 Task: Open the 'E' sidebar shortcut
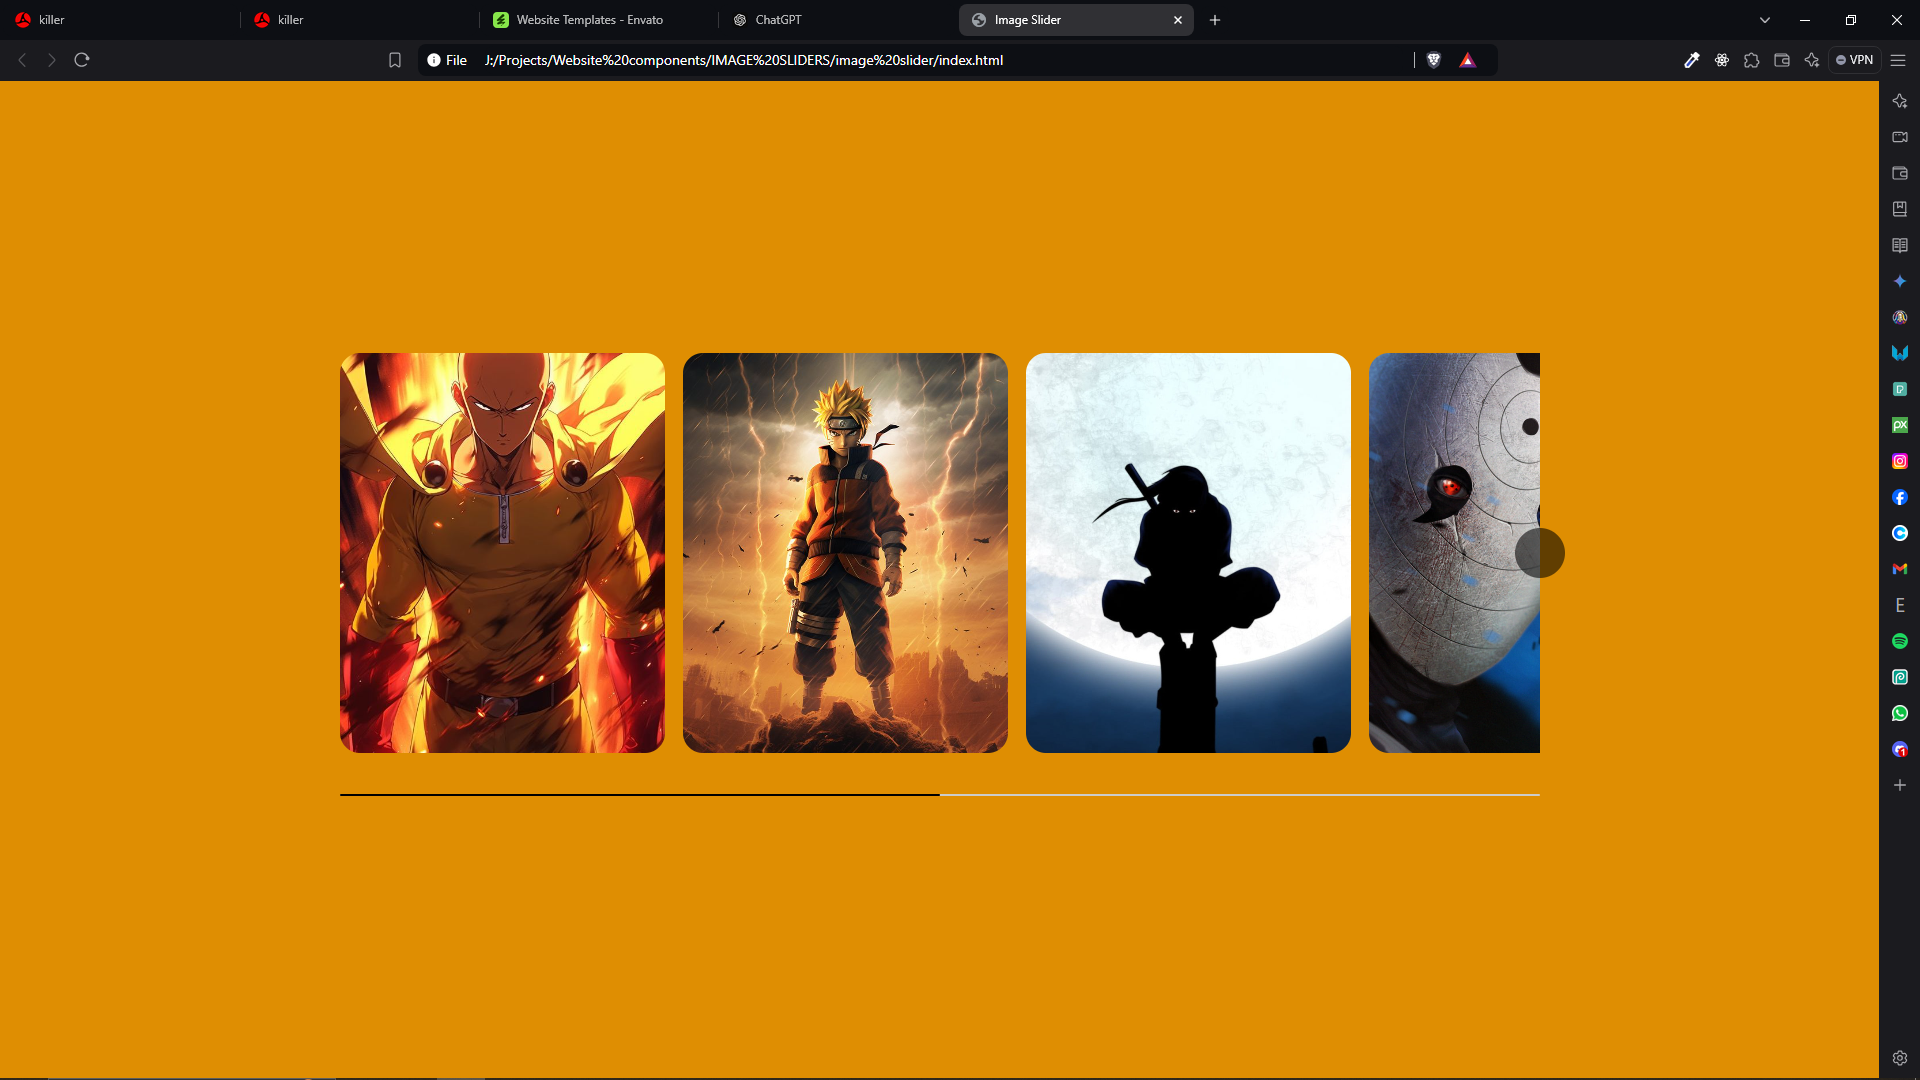click(1900, 605)
